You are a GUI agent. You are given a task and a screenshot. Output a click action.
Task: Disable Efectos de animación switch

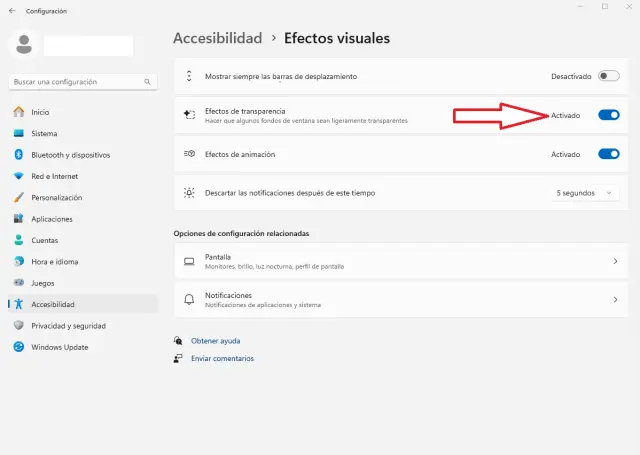point(608,154)
